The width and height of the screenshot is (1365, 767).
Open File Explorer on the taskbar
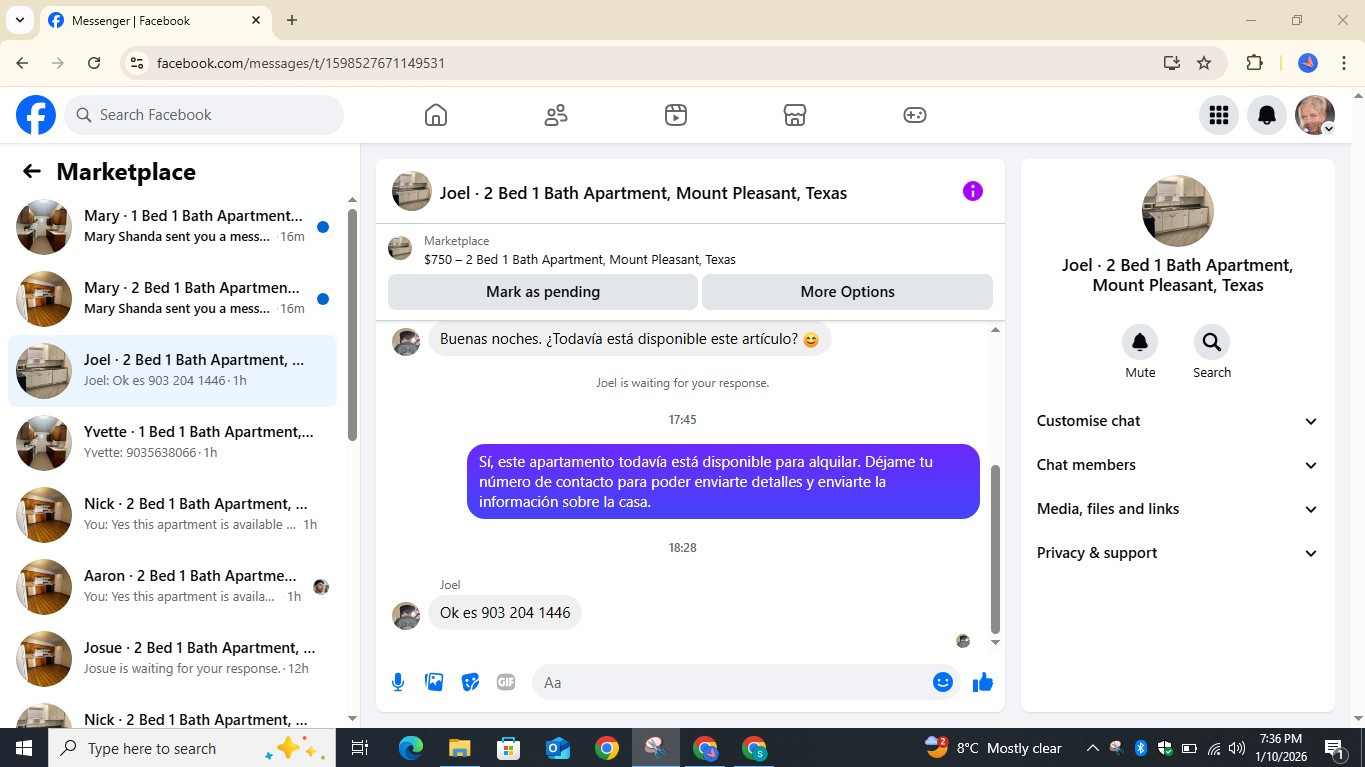459,748
